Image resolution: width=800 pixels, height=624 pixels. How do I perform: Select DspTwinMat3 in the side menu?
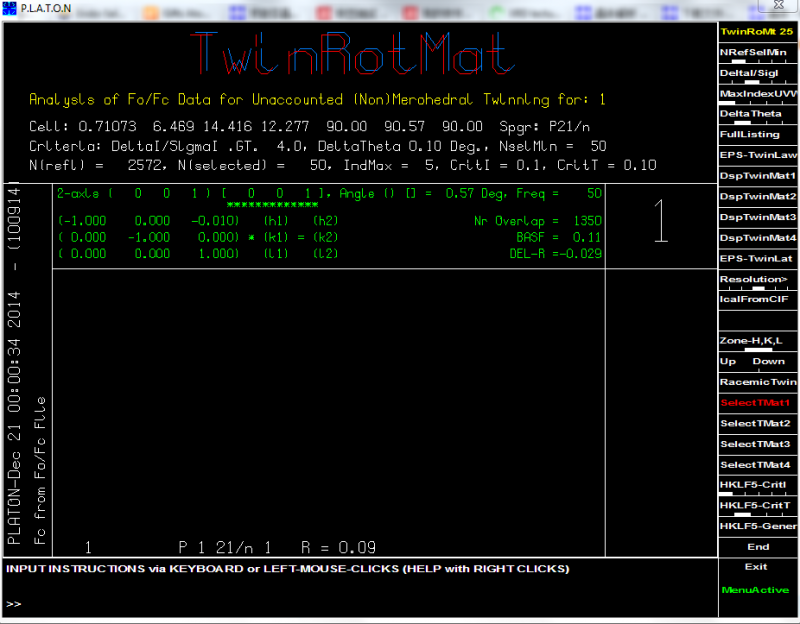(757, 217)
